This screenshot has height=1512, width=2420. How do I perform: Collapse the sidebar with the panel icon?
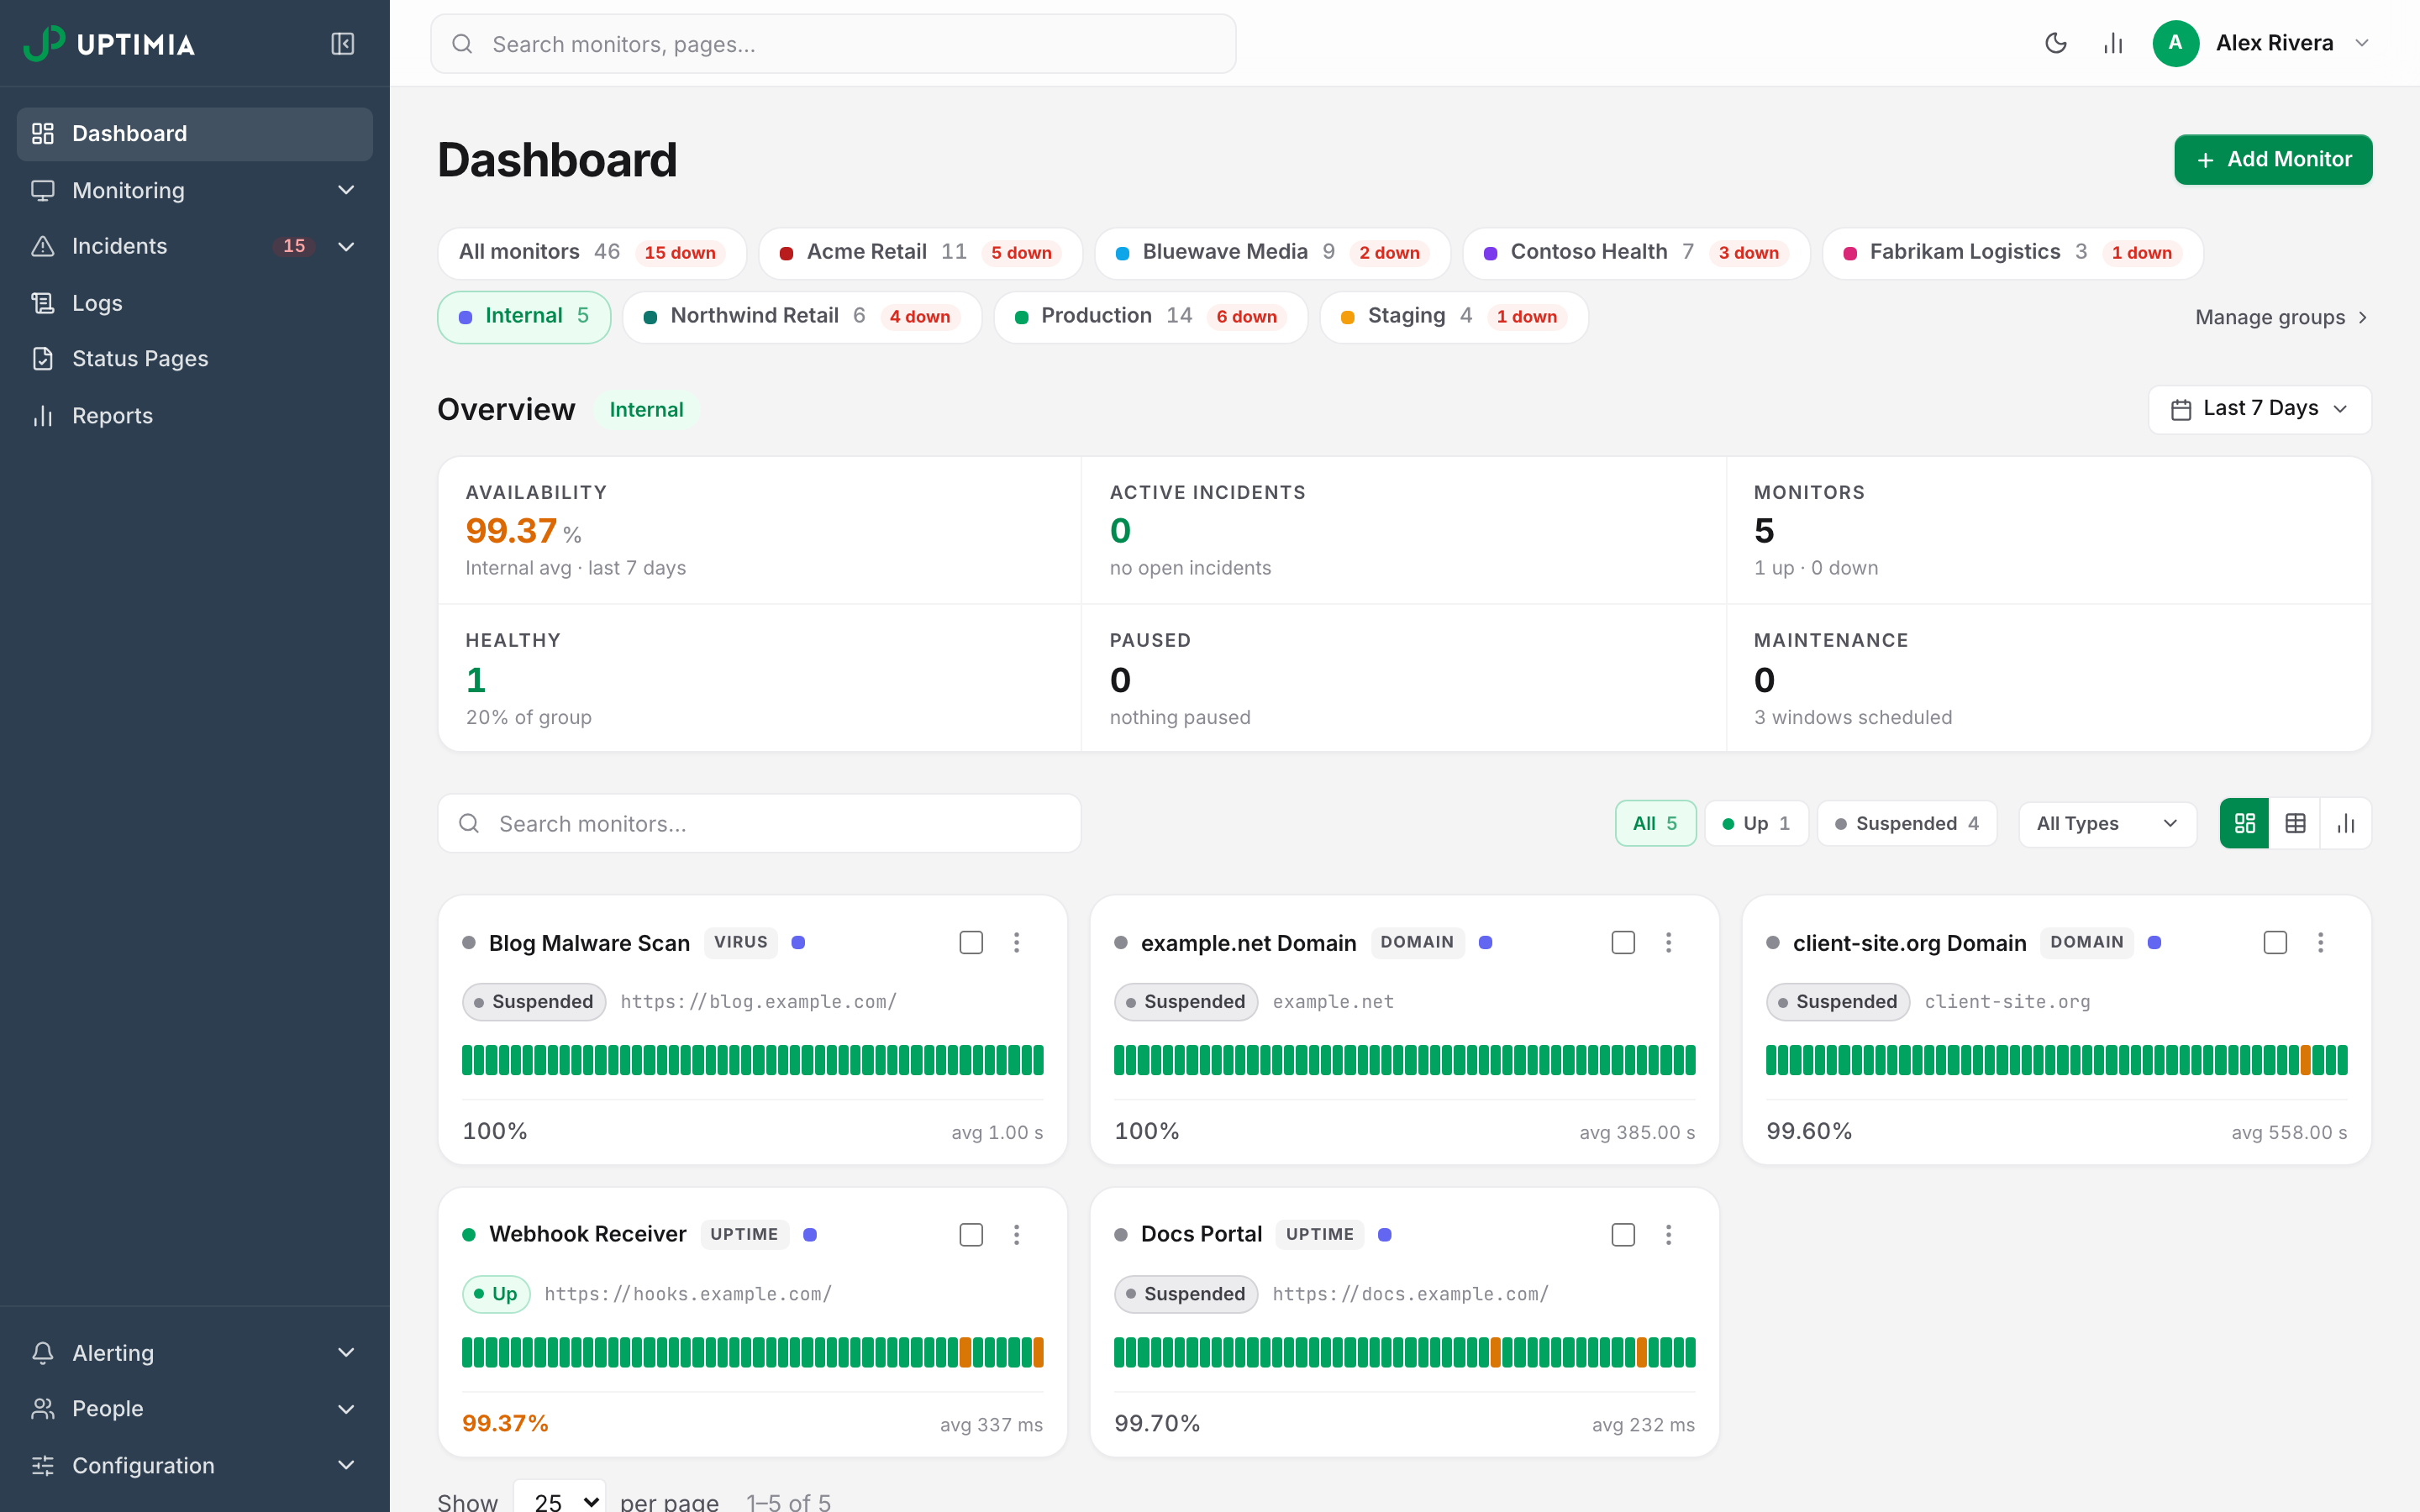[x=342, y=43]
